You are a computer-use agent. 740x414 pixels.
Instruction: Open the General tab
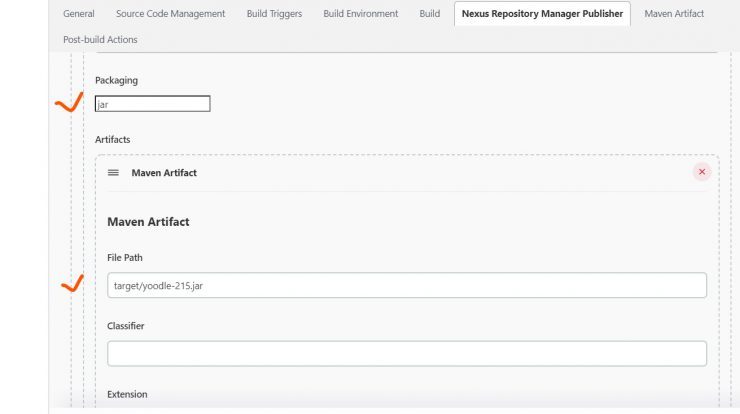click(x=79, y=14)
